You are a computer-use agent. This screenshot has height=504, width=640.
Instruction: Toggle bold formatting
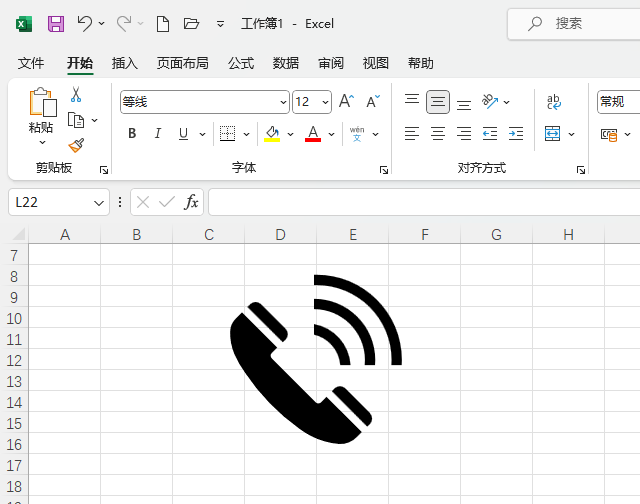coord(132,133)
